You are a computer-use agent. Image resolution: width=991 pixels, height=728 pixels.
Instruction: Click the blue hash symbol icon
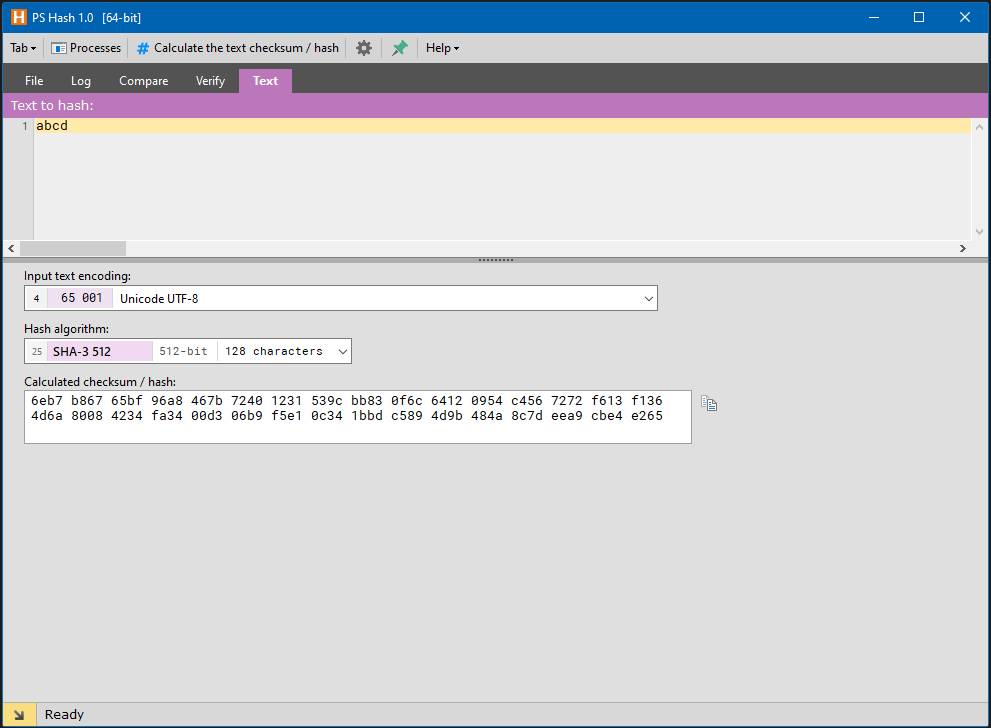[x=143, y=48]
